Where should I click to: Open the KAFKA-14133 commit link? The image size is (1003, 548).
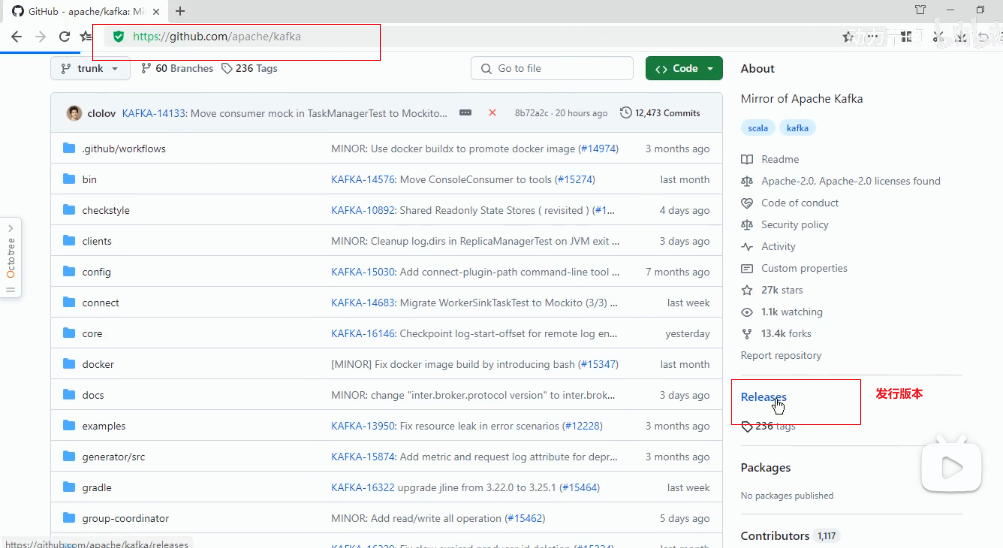click(x=154, y=113)
